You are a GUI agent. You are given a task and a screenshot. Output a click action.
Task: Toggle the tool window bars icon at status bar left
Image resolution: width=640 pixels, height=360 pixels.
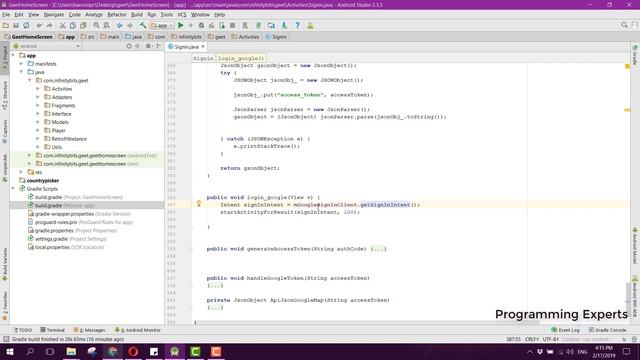point(6,339)
